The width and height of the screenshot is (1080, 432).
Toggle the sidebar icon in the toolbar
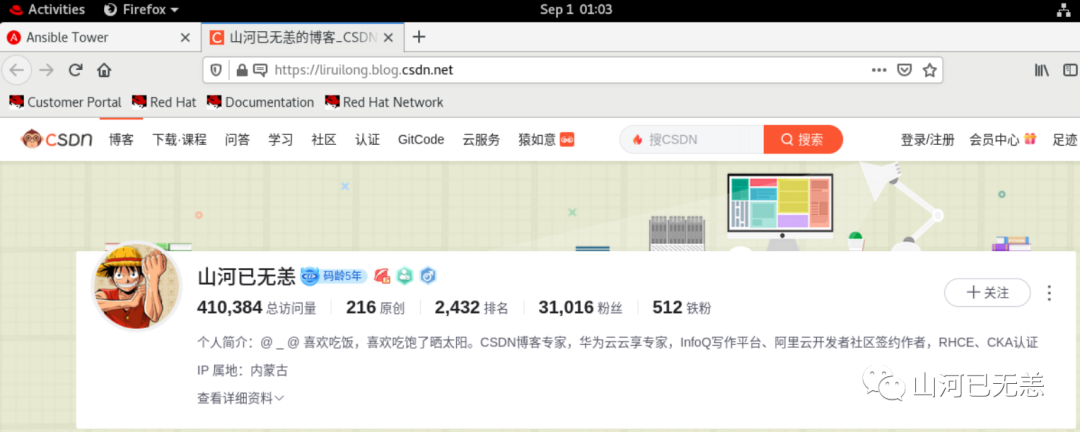[x=1070, y=70]
